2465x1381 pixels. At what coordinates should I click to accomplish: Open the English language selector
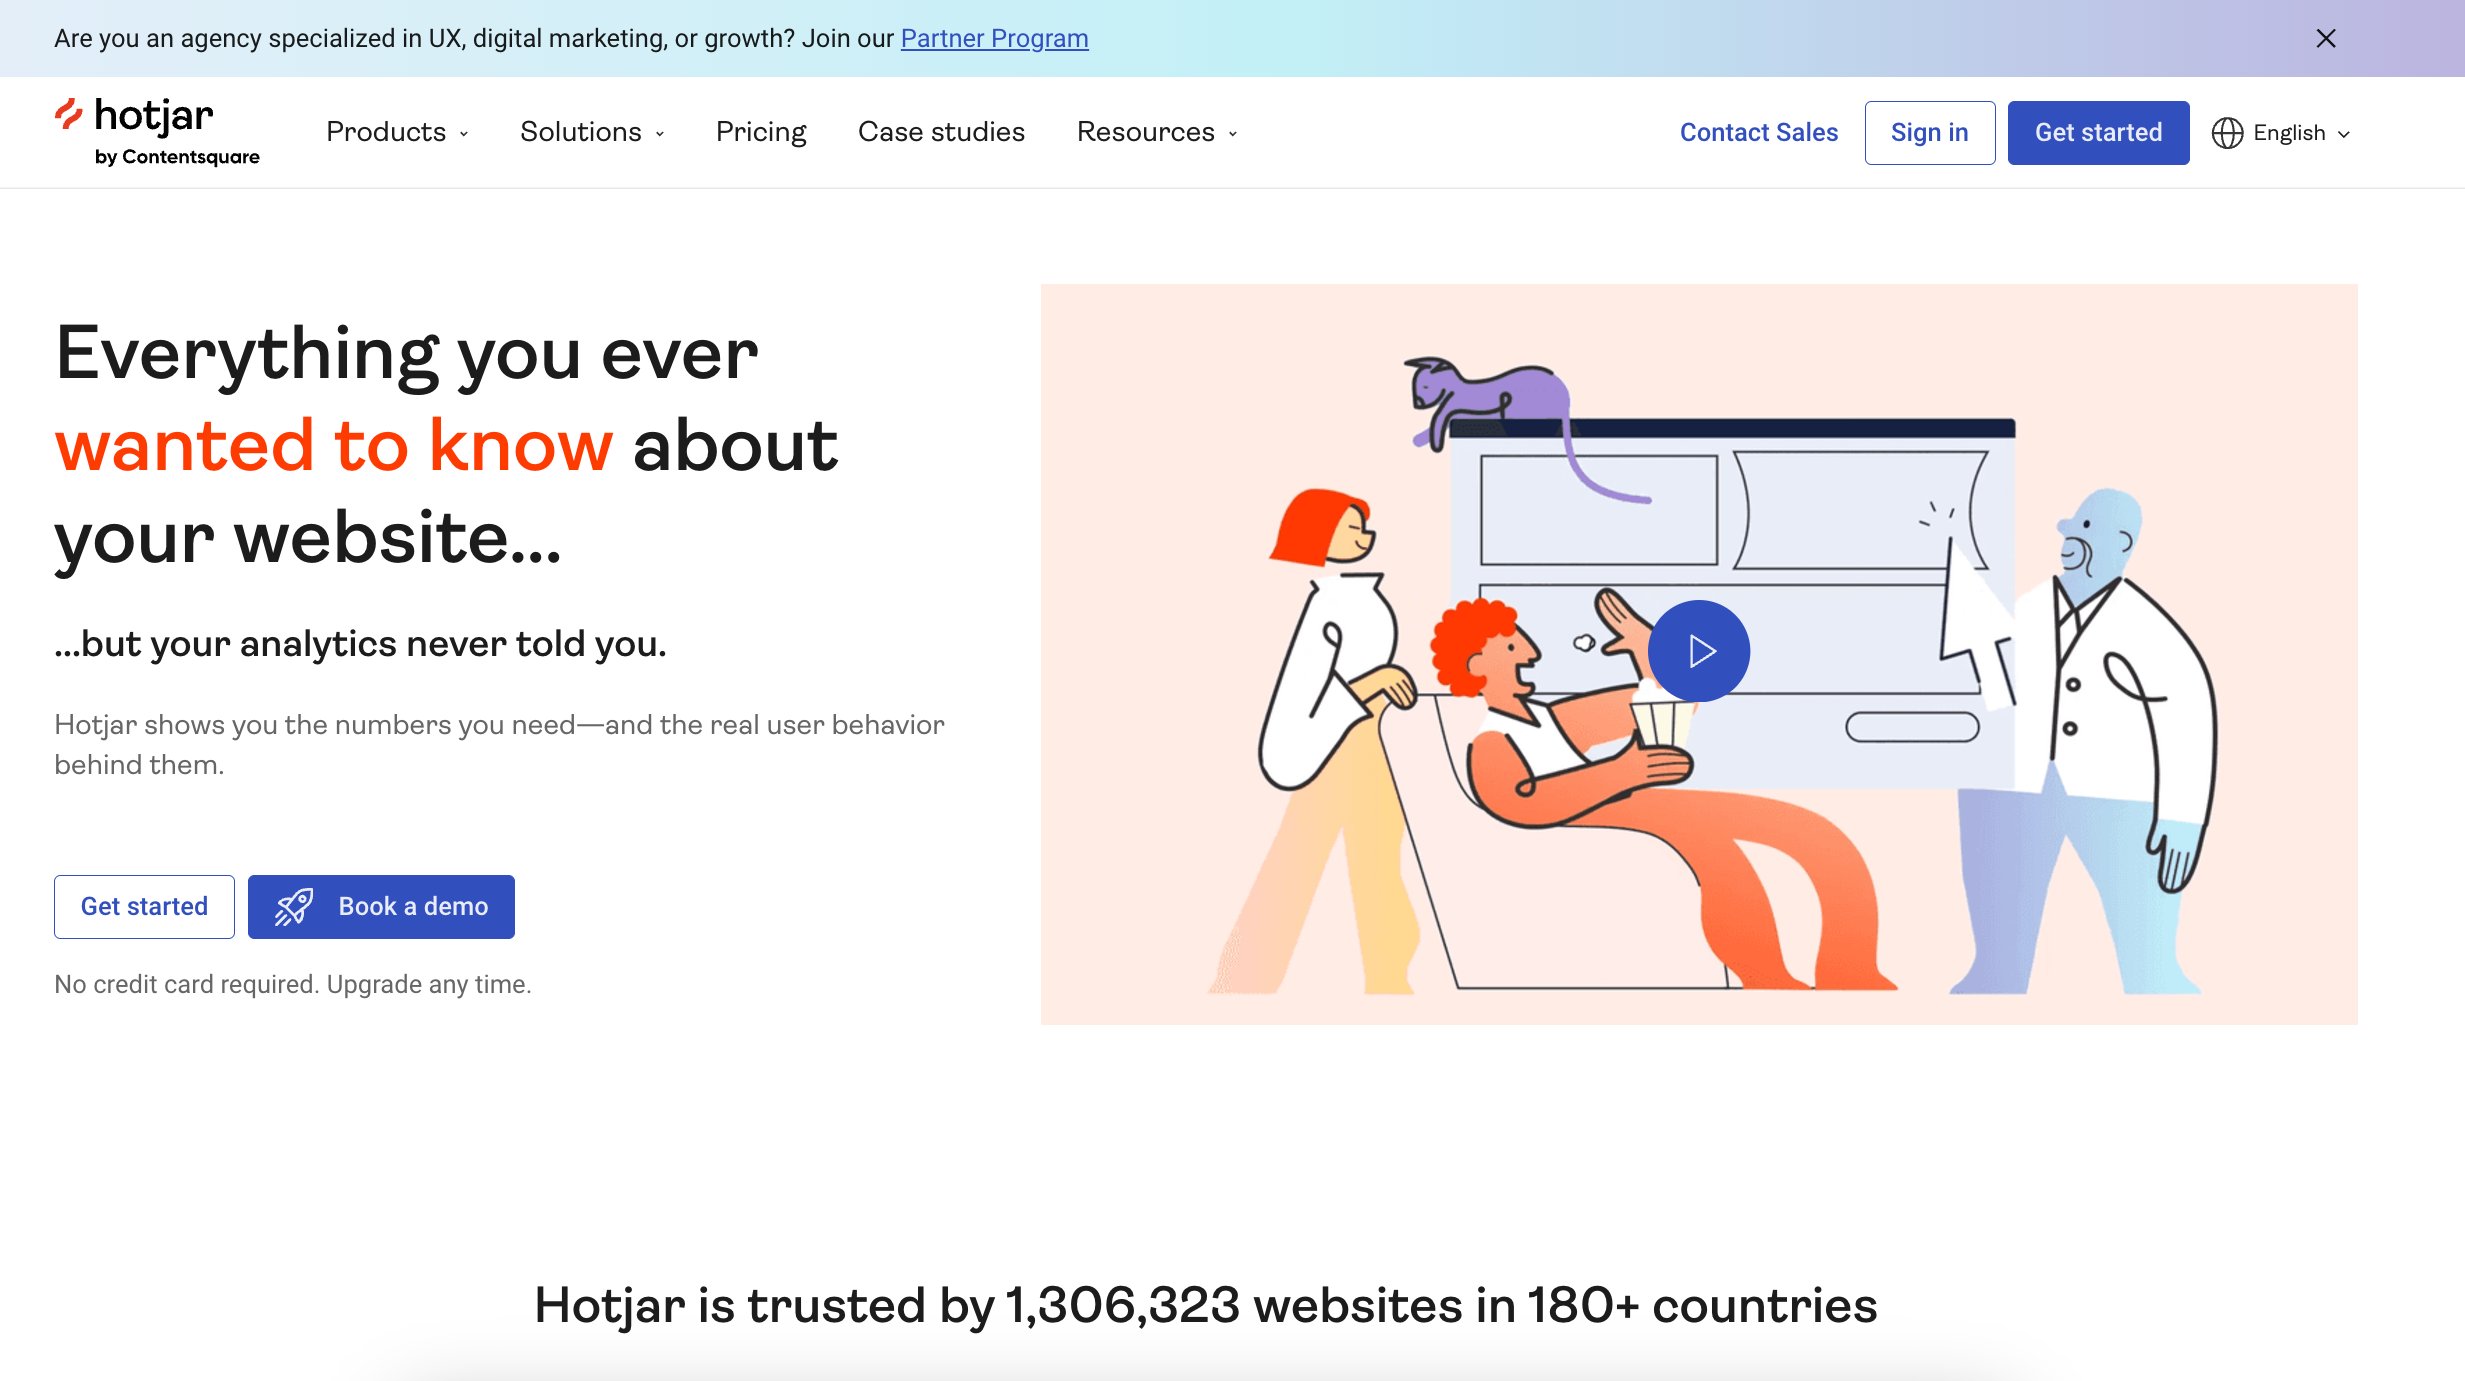click(x=2281, y=132)
